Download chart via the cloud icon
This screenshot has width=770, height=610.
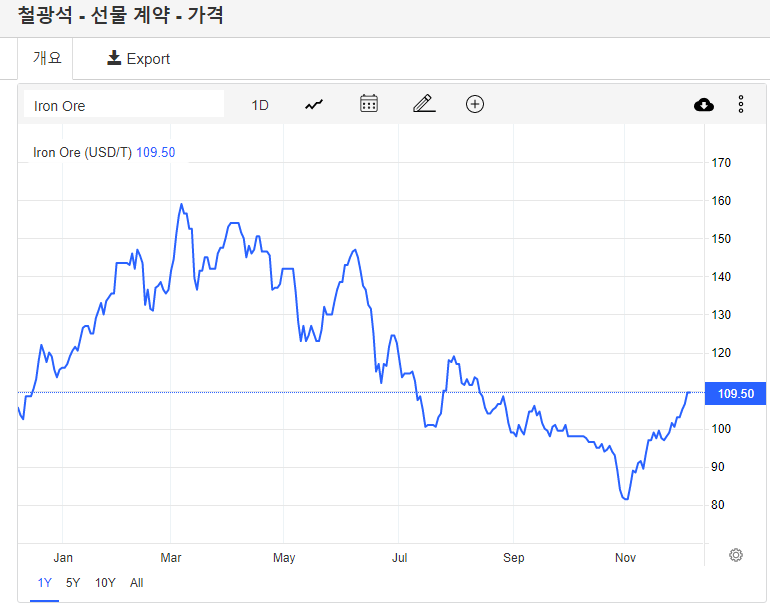[x=704, y=105]
